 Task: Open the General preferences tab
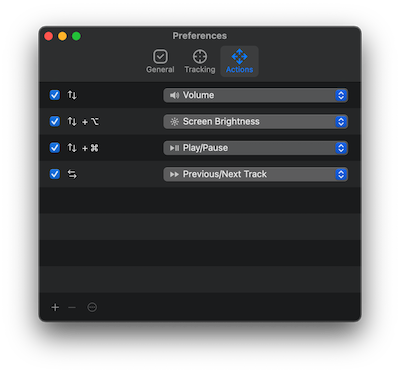pyautogui.click(x=160, y=61)
